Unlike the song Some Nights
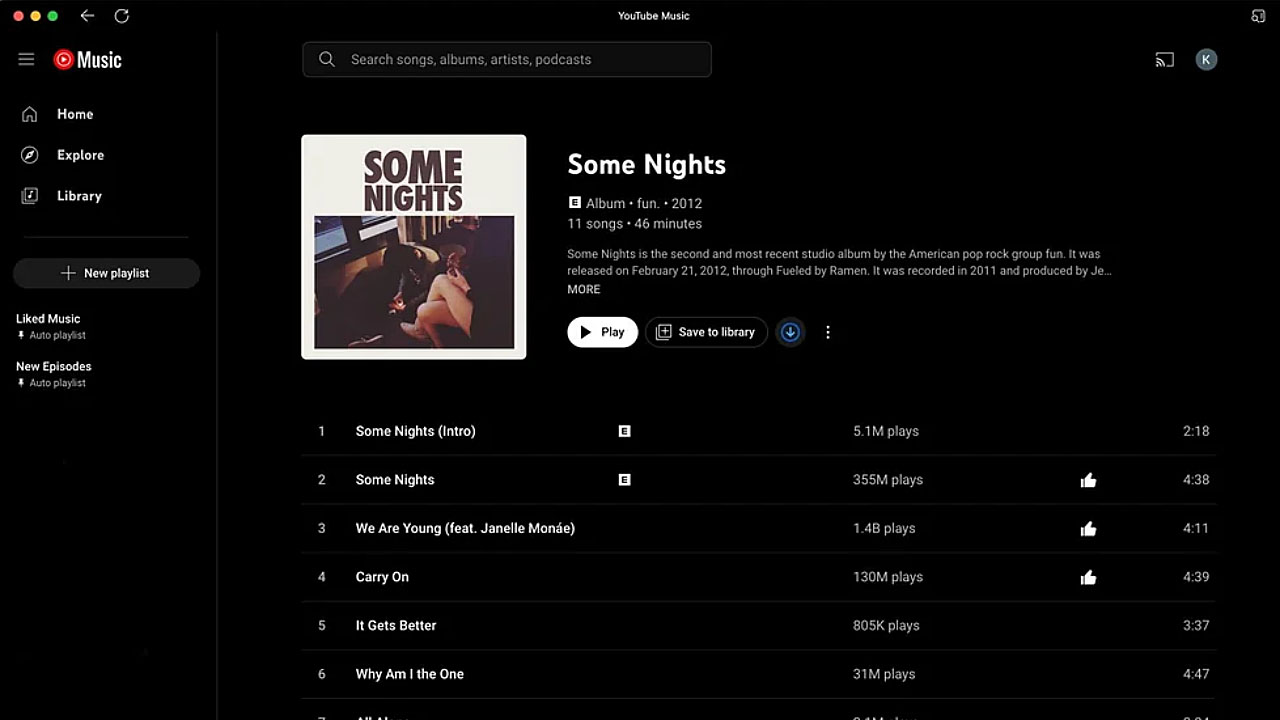Viewport: 1280px width, 720px height. tap(1088, 480)
